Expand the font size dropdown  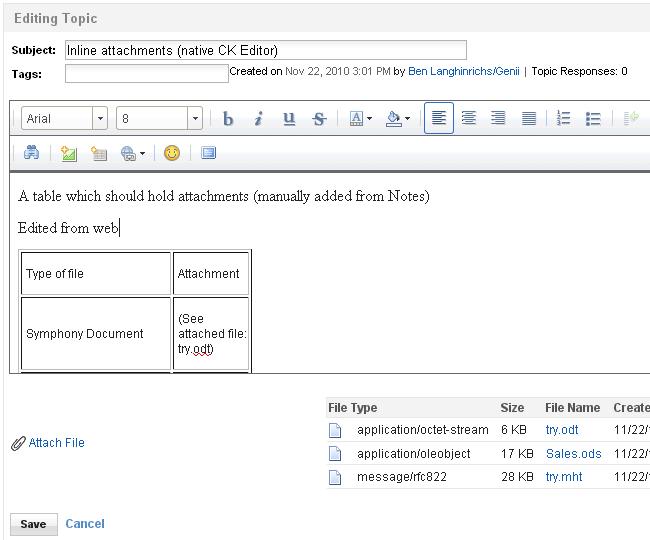pos(195,119)
